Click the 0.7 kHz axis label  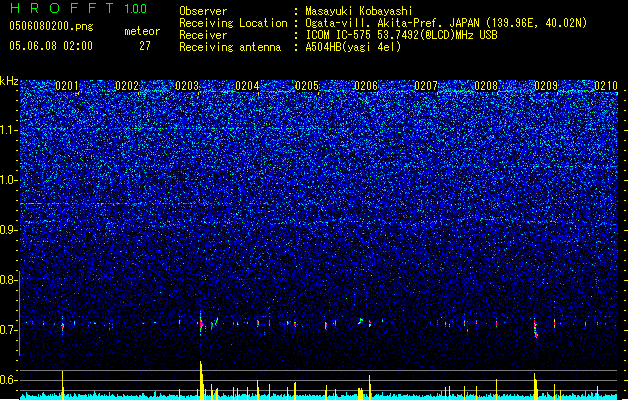pyautogui.click(x=9, y=330)
